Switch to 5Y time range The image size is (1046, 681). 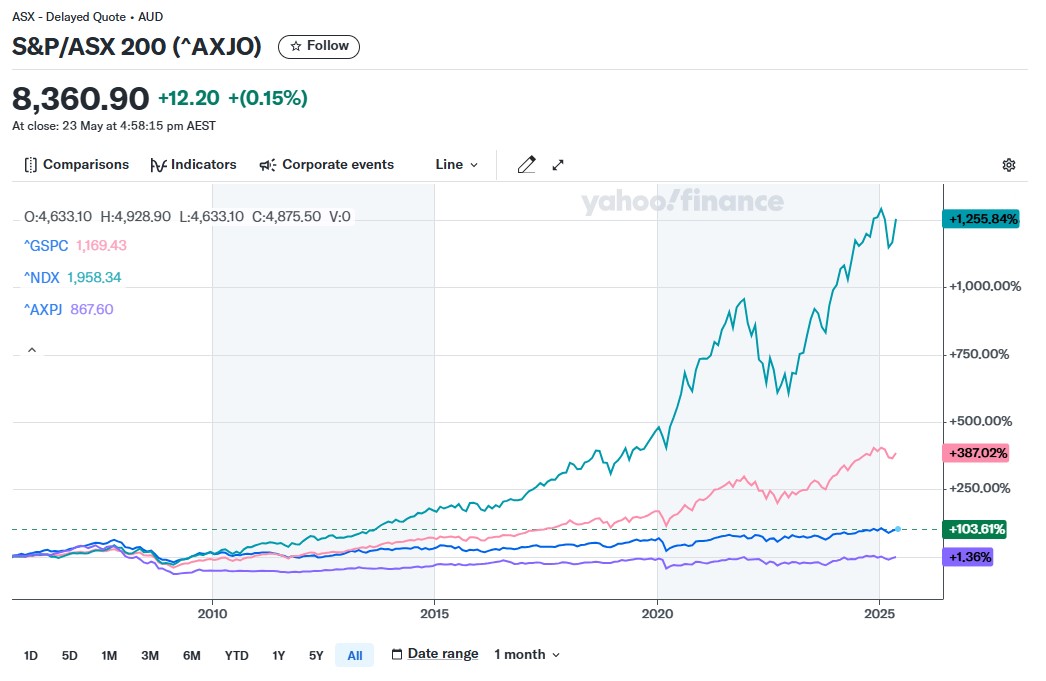316,656
